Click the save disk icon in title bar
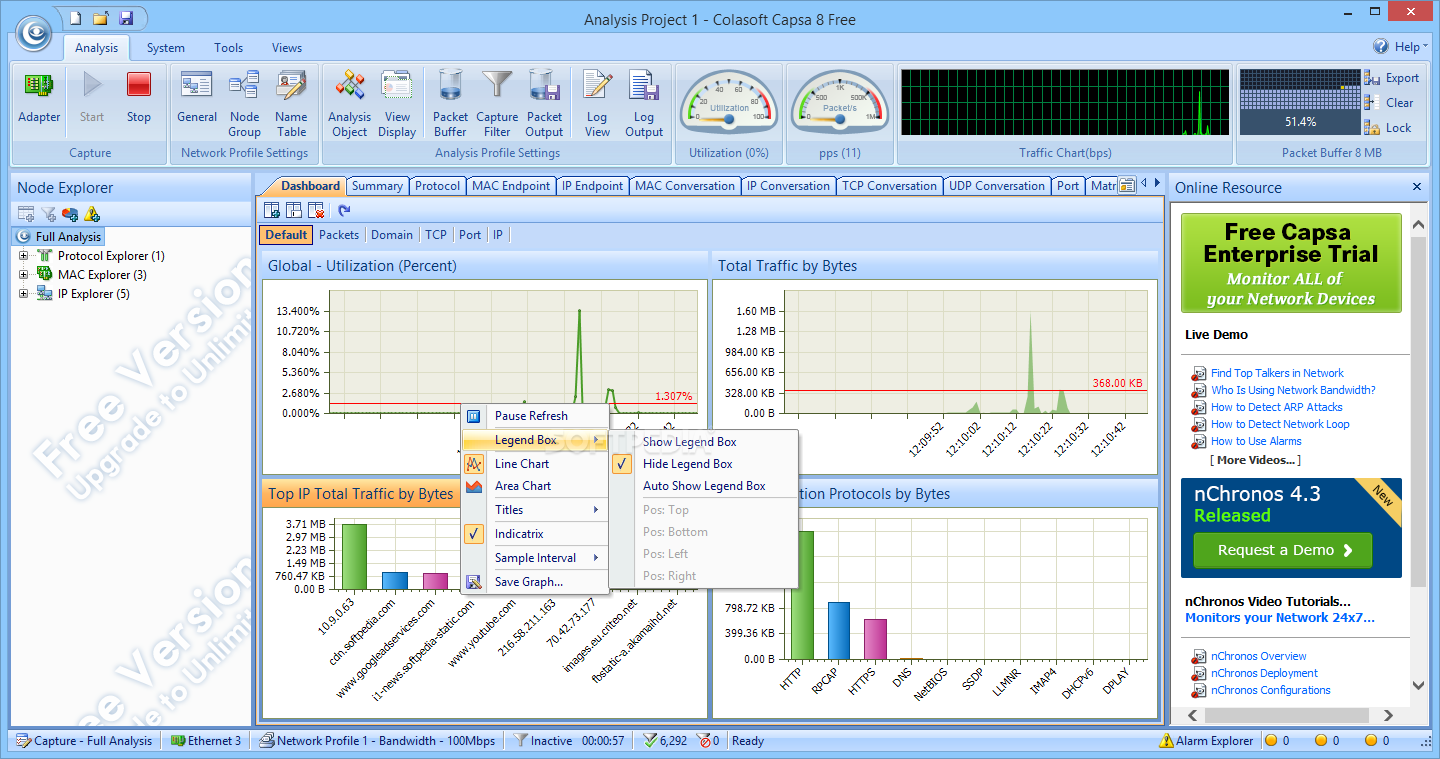 tap(126, 18)
